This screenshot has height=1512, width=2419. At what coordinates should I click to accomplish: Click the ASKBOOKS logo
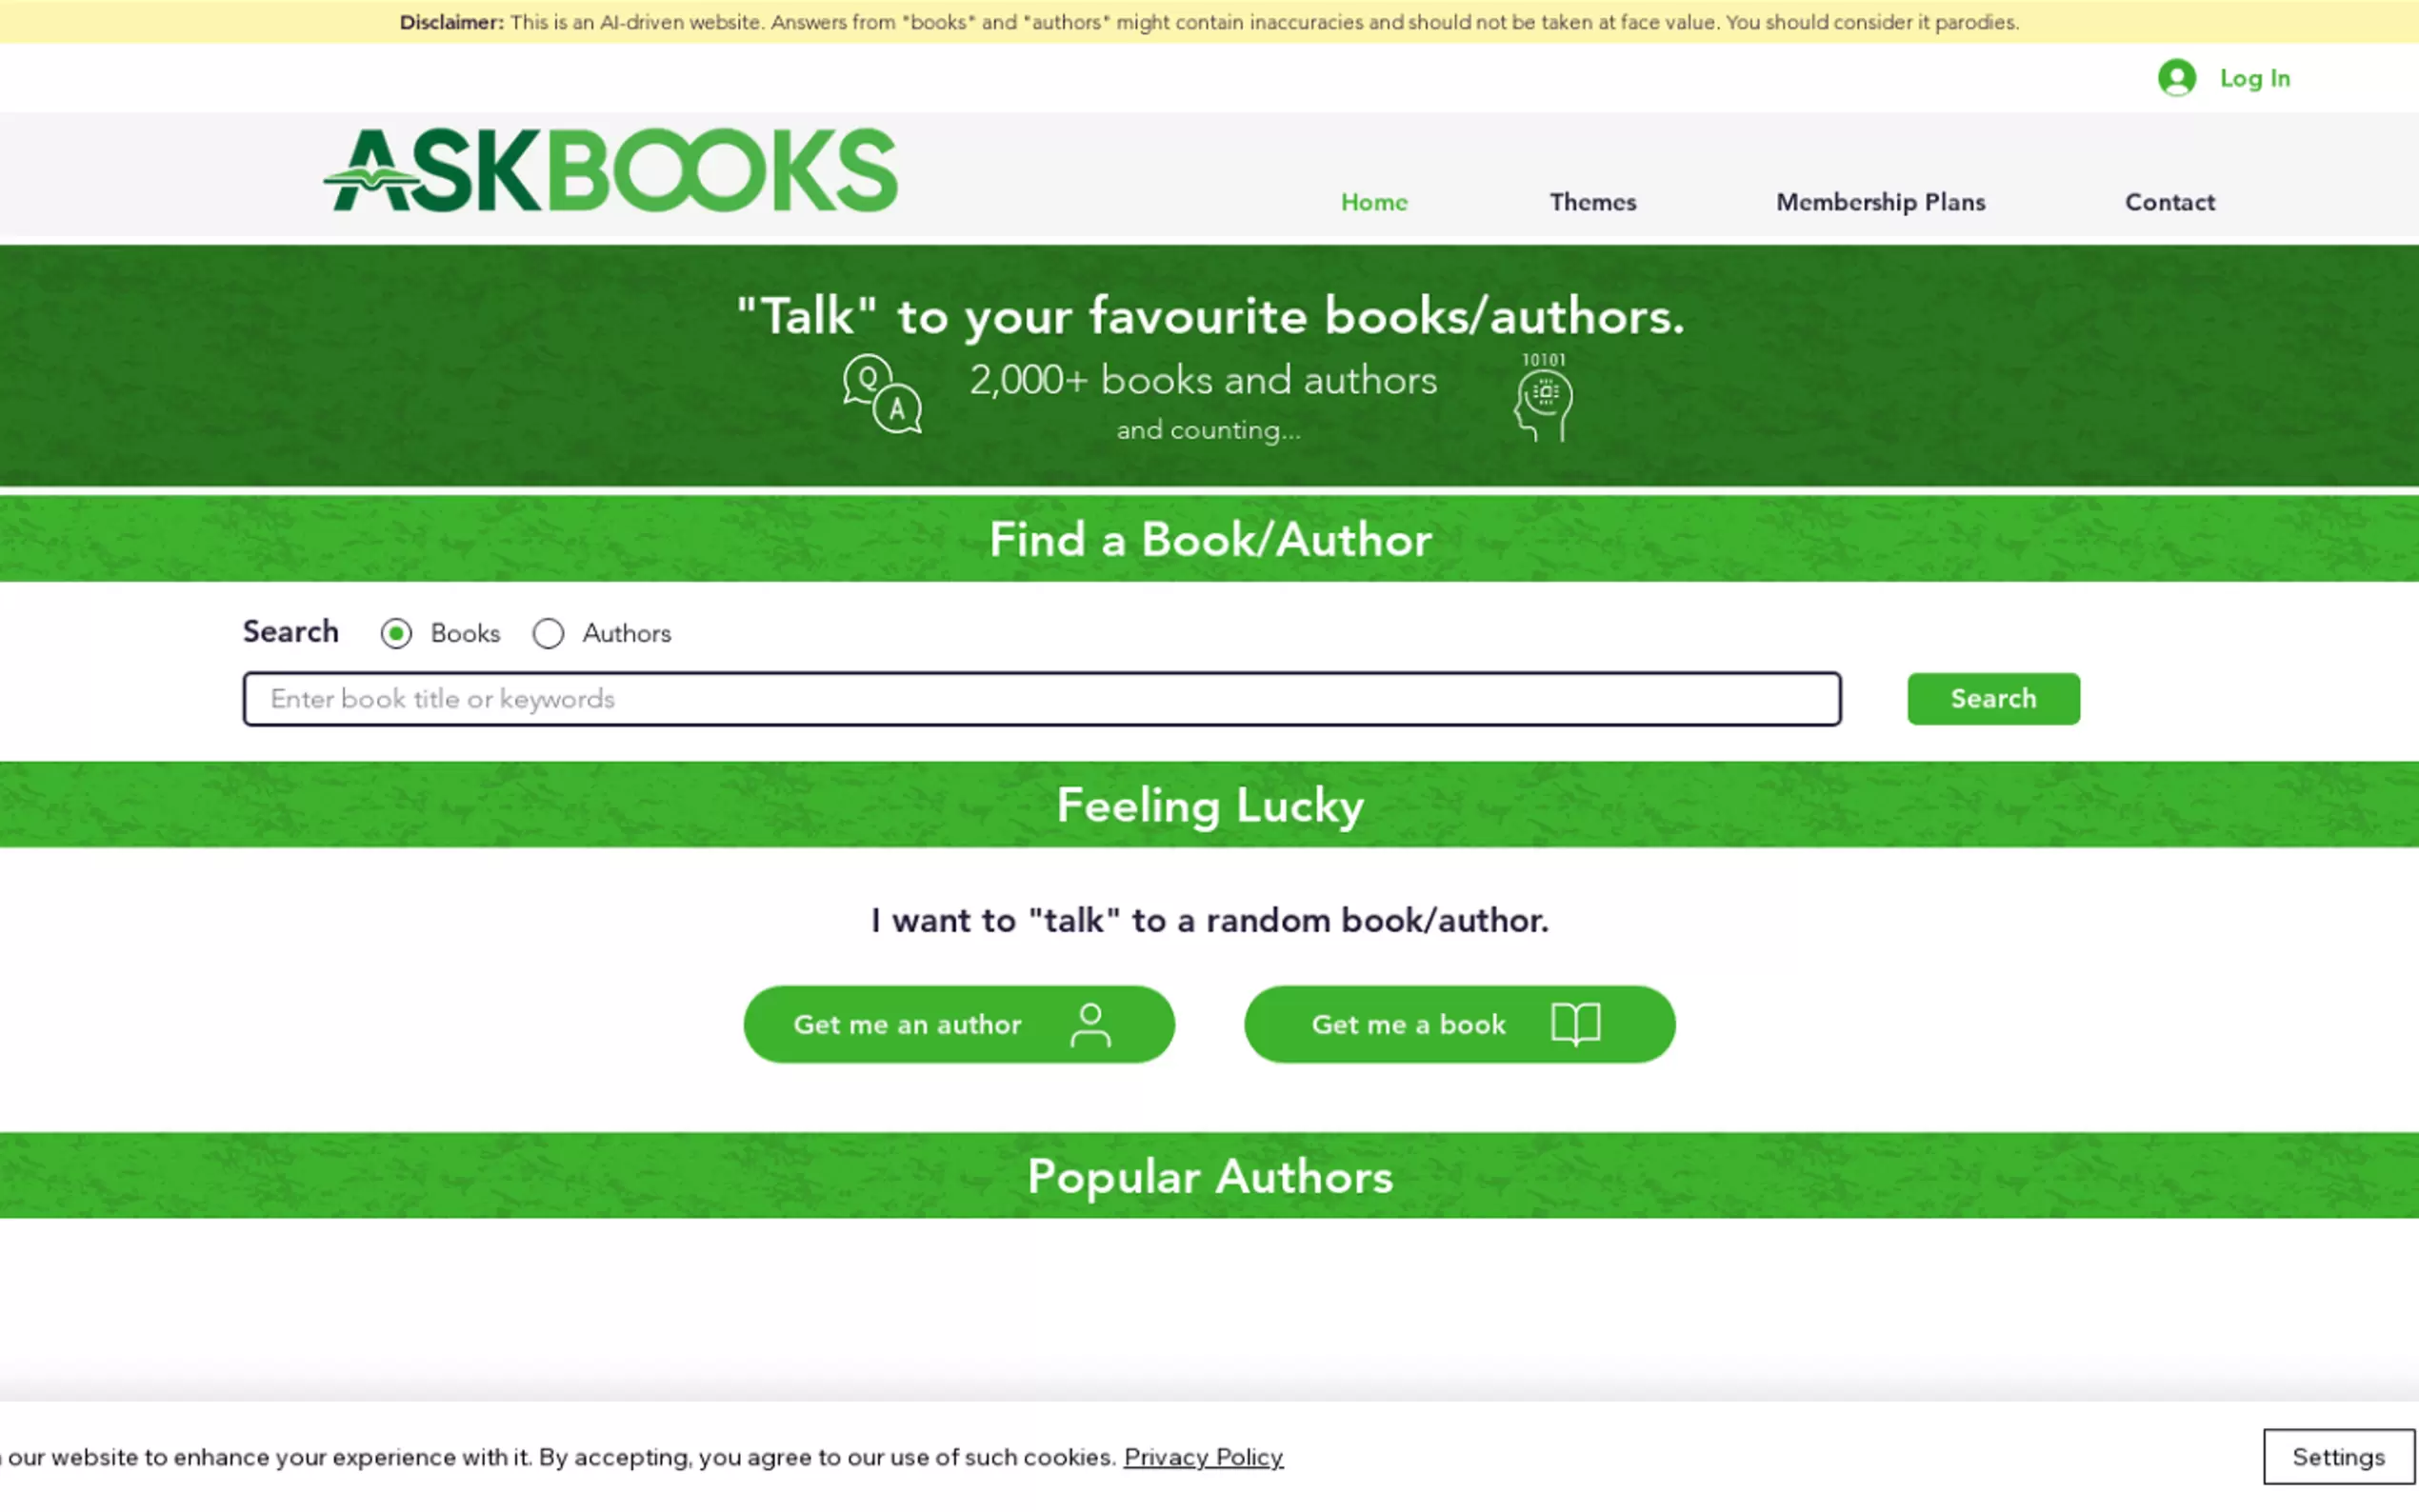610,170
